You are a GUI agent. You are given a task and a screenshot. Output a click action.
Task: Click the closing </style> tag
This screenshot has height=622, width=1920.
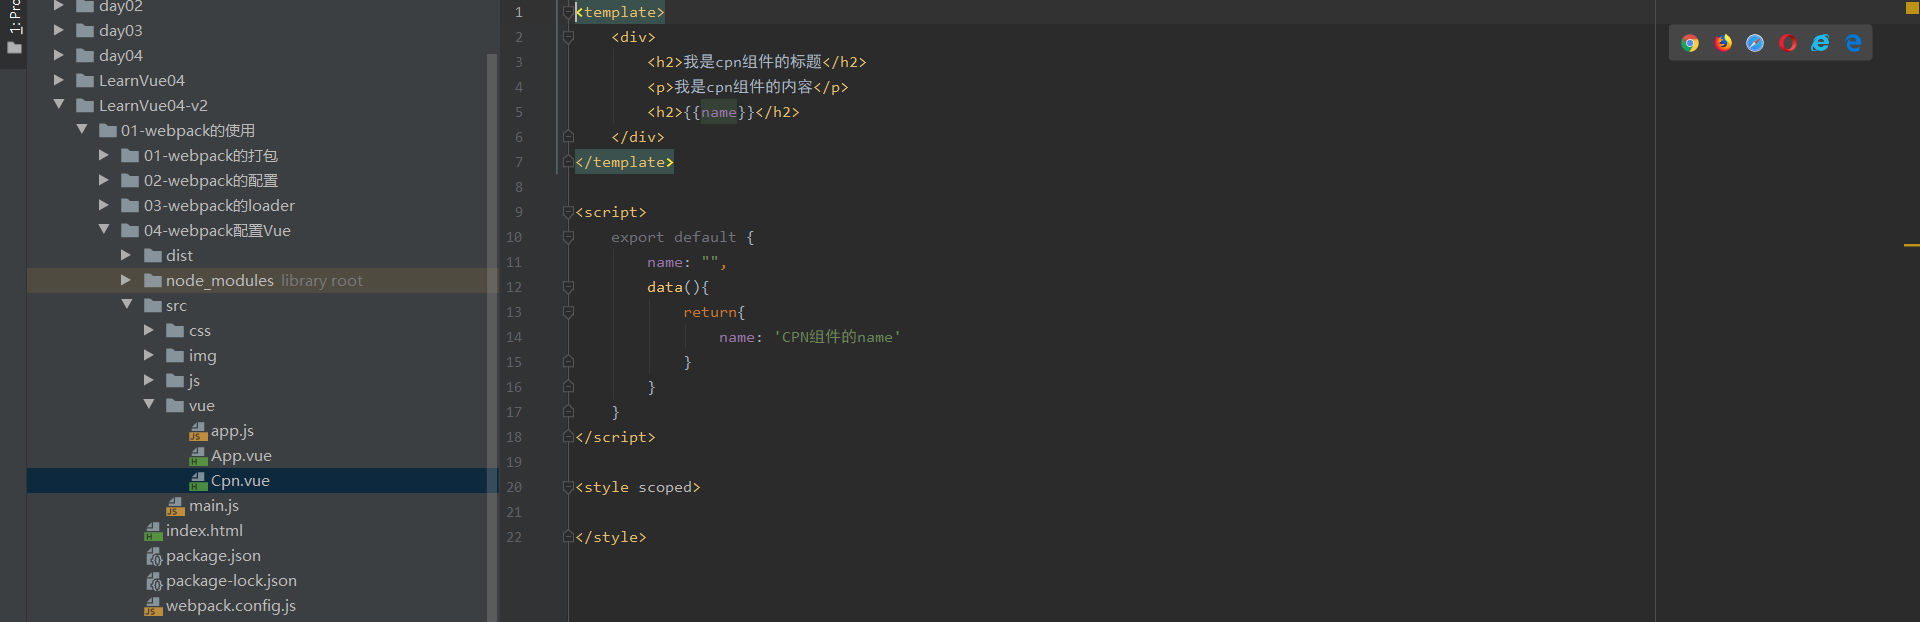[611, 537]
